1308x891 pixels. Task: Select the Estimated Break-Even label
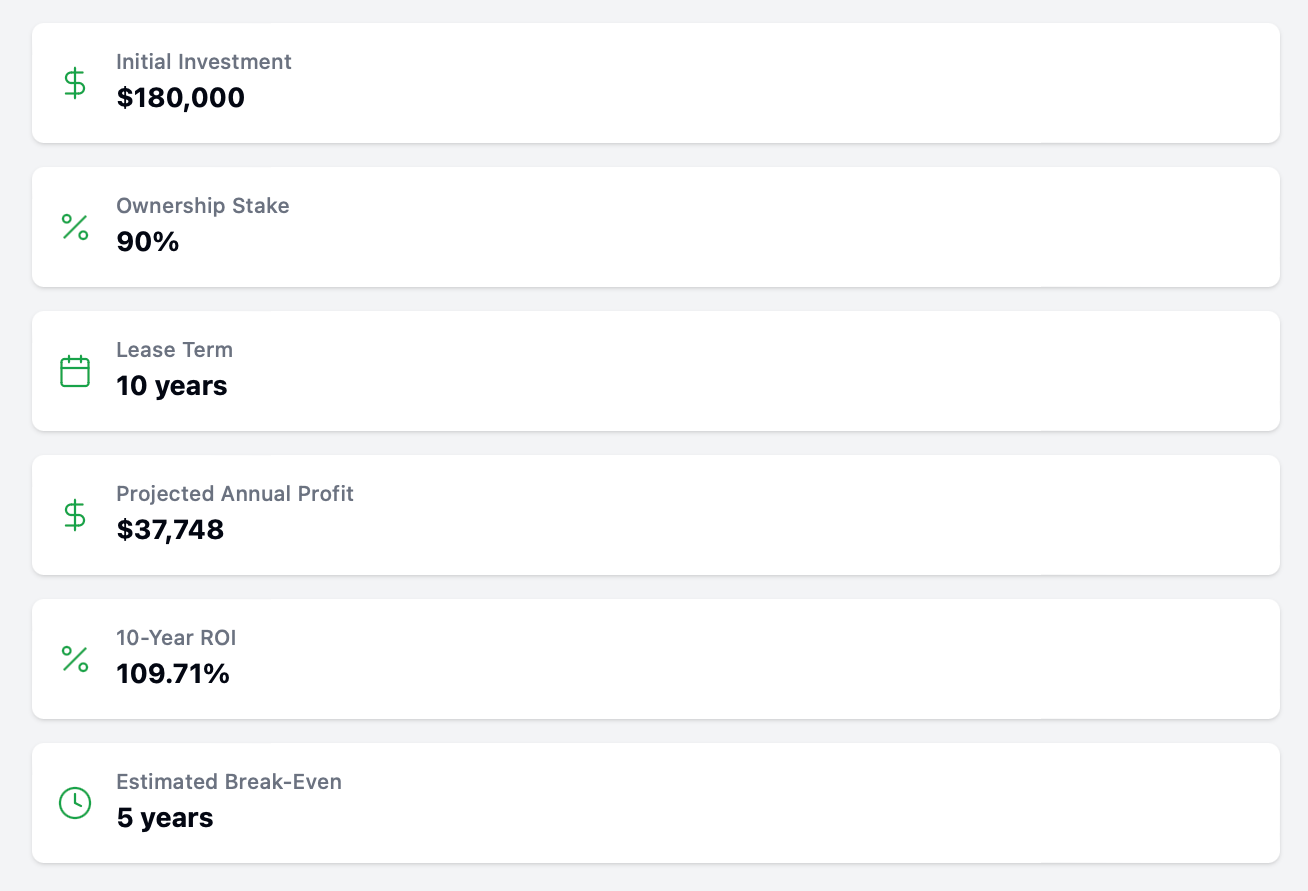[x=229, y=781]
